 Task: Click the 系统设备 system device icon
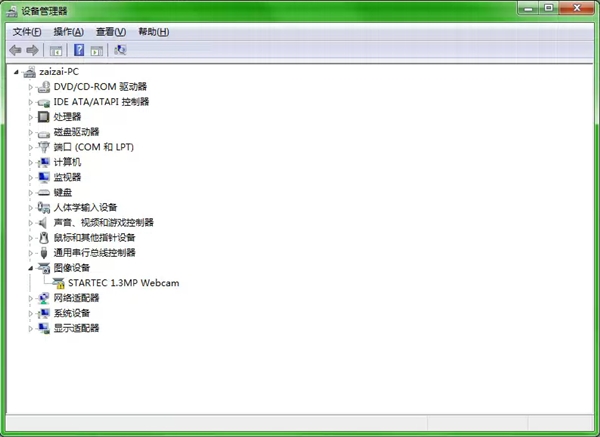43,313
